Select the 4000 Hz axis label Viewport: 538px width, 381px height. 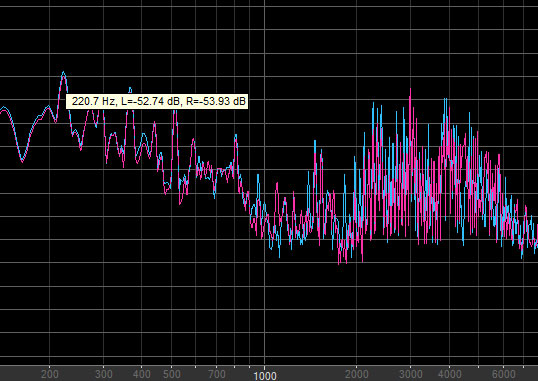point(449,374)
